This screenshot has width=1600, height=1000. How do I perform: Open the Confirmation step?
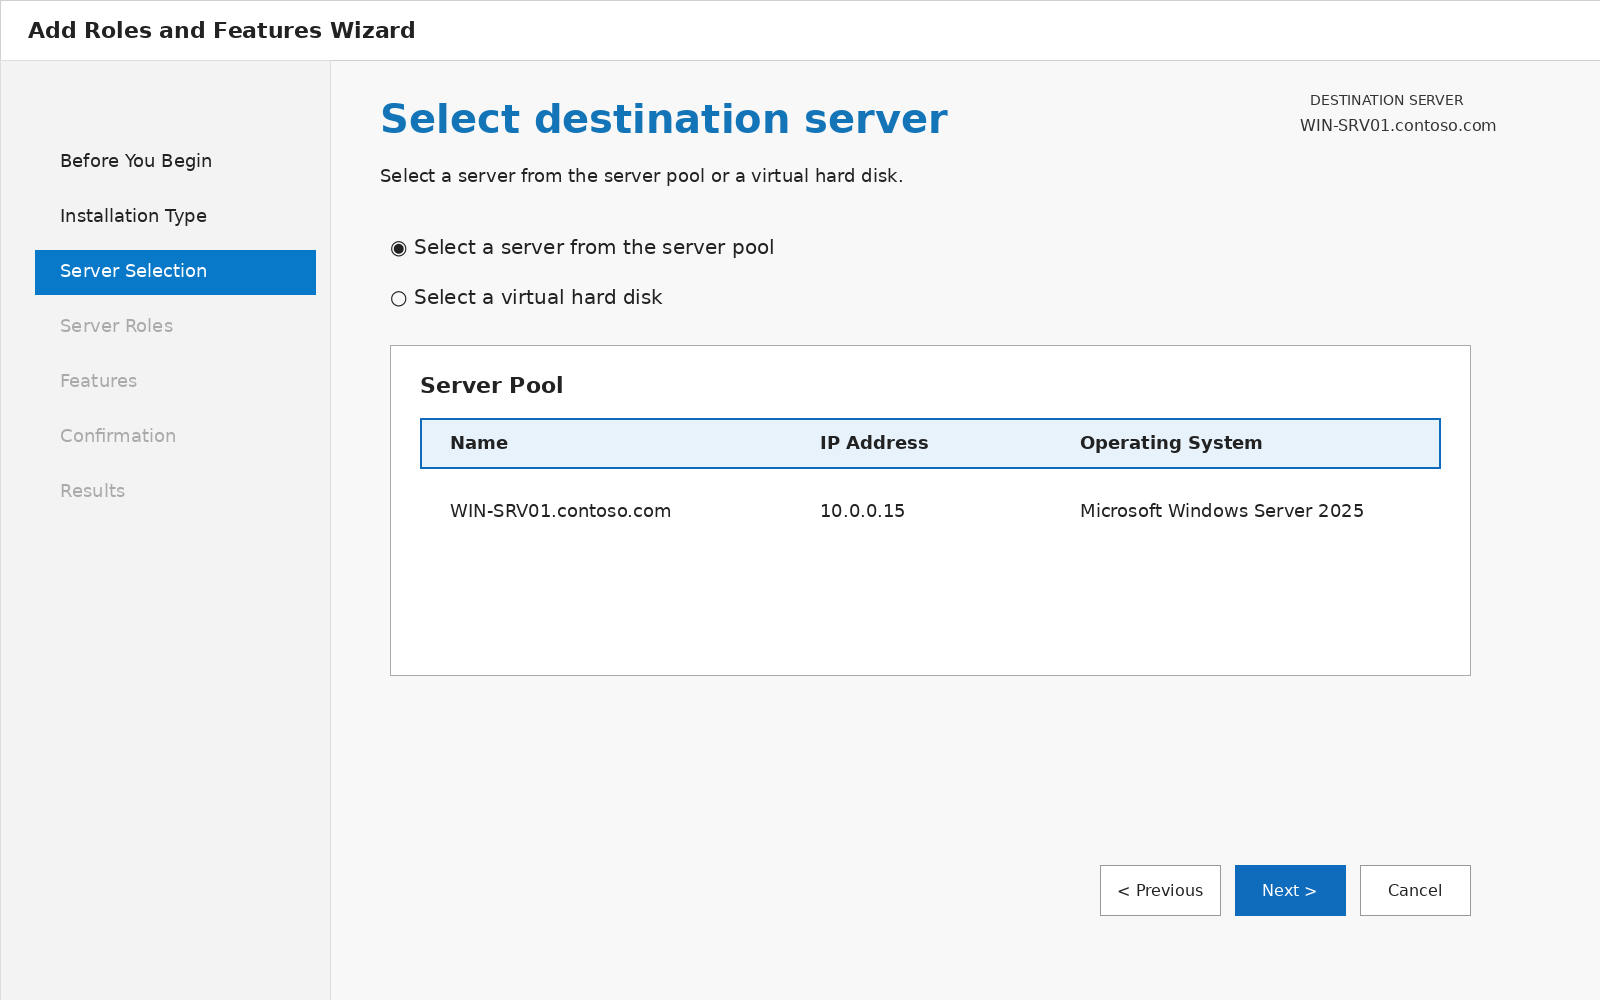(118, 436)
